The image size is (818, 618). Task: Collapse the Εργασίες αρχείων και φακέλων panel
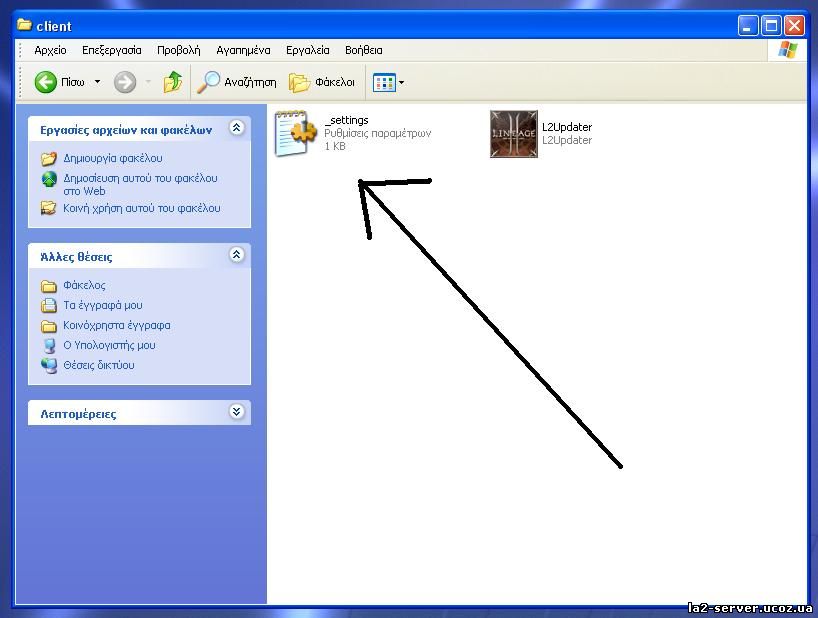click(236, 128)
